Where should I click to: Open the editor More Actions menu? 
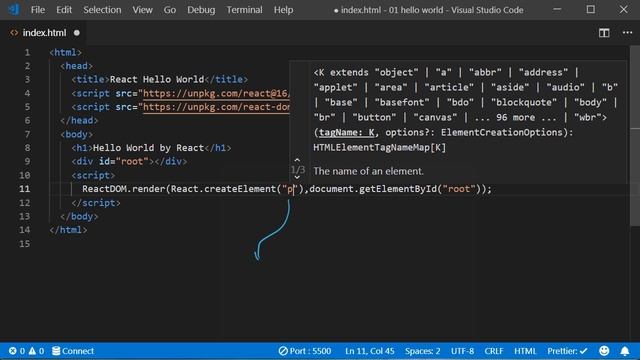pos(627,33)
